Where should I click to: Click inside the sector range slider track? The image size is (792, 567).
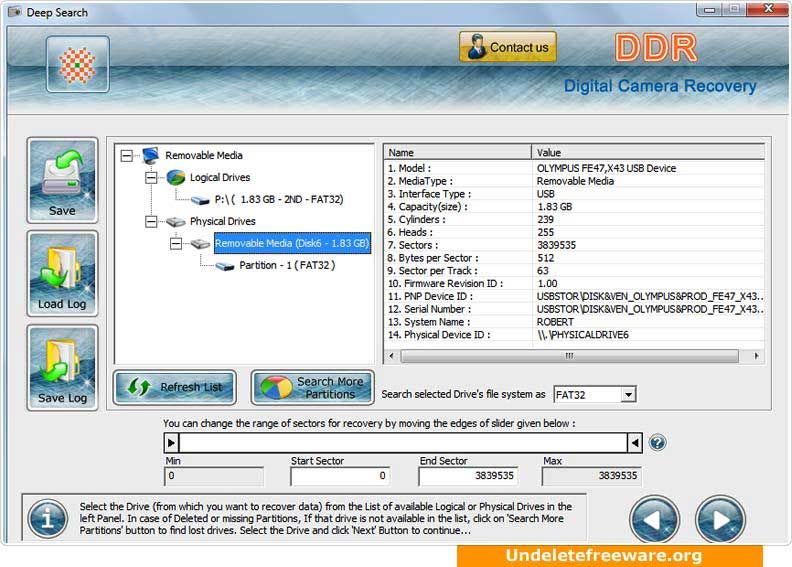pos(403,443)
